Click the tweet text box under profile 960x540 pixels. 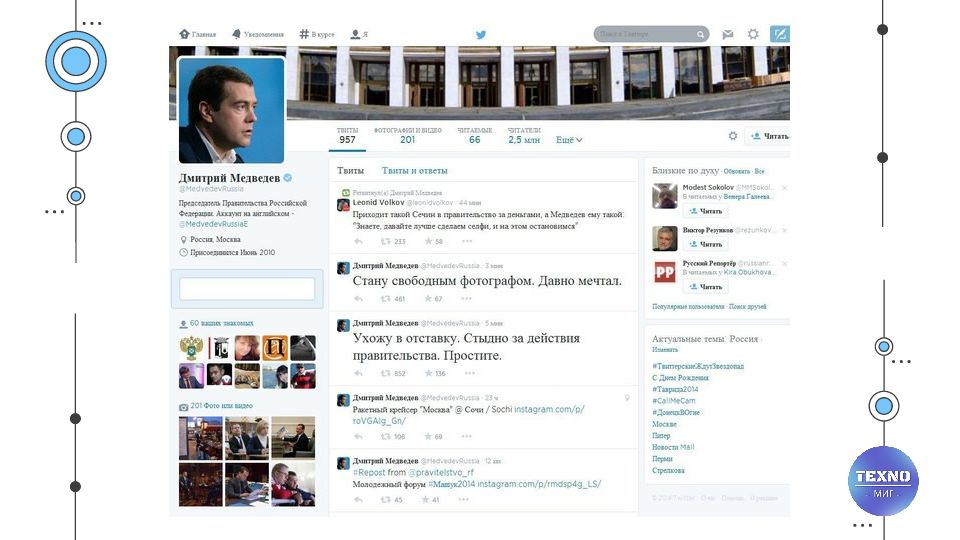pos(247,288)
